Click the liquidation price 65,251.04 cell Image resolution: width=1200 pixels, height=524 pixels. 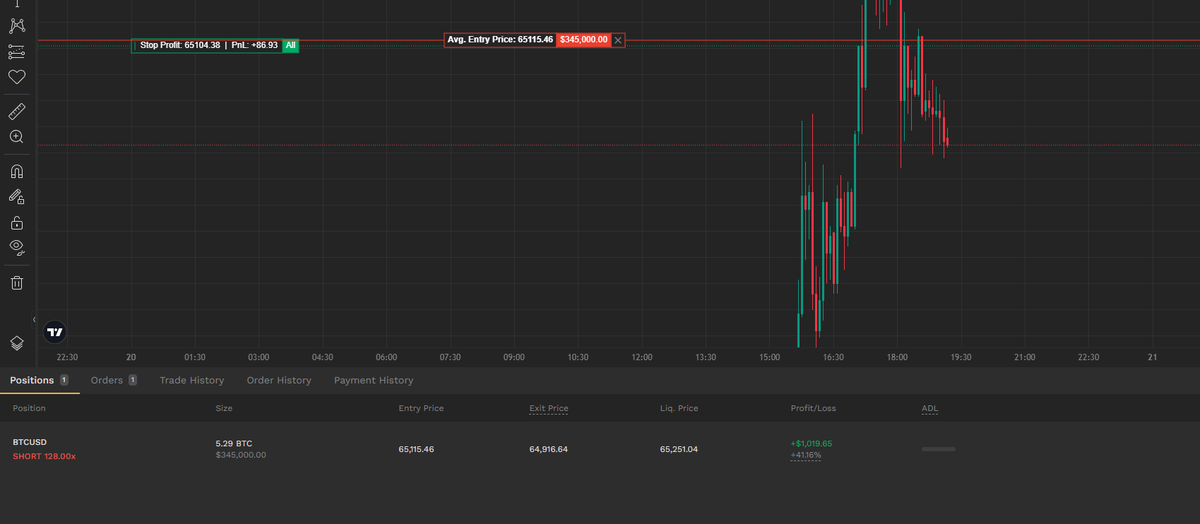(x=679, y=449)
